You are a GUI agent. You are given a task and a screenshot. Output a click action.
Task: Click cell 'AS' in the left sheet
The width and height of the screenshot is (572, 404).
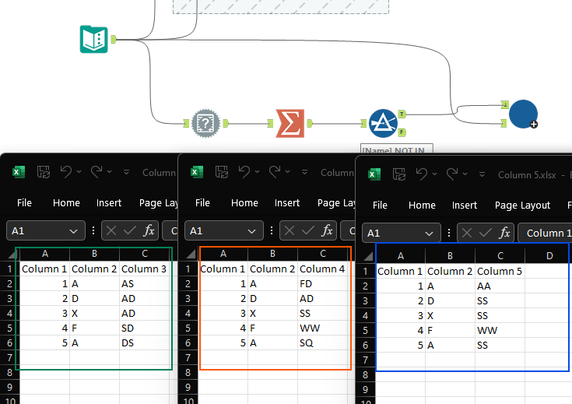tap(144, 284)
